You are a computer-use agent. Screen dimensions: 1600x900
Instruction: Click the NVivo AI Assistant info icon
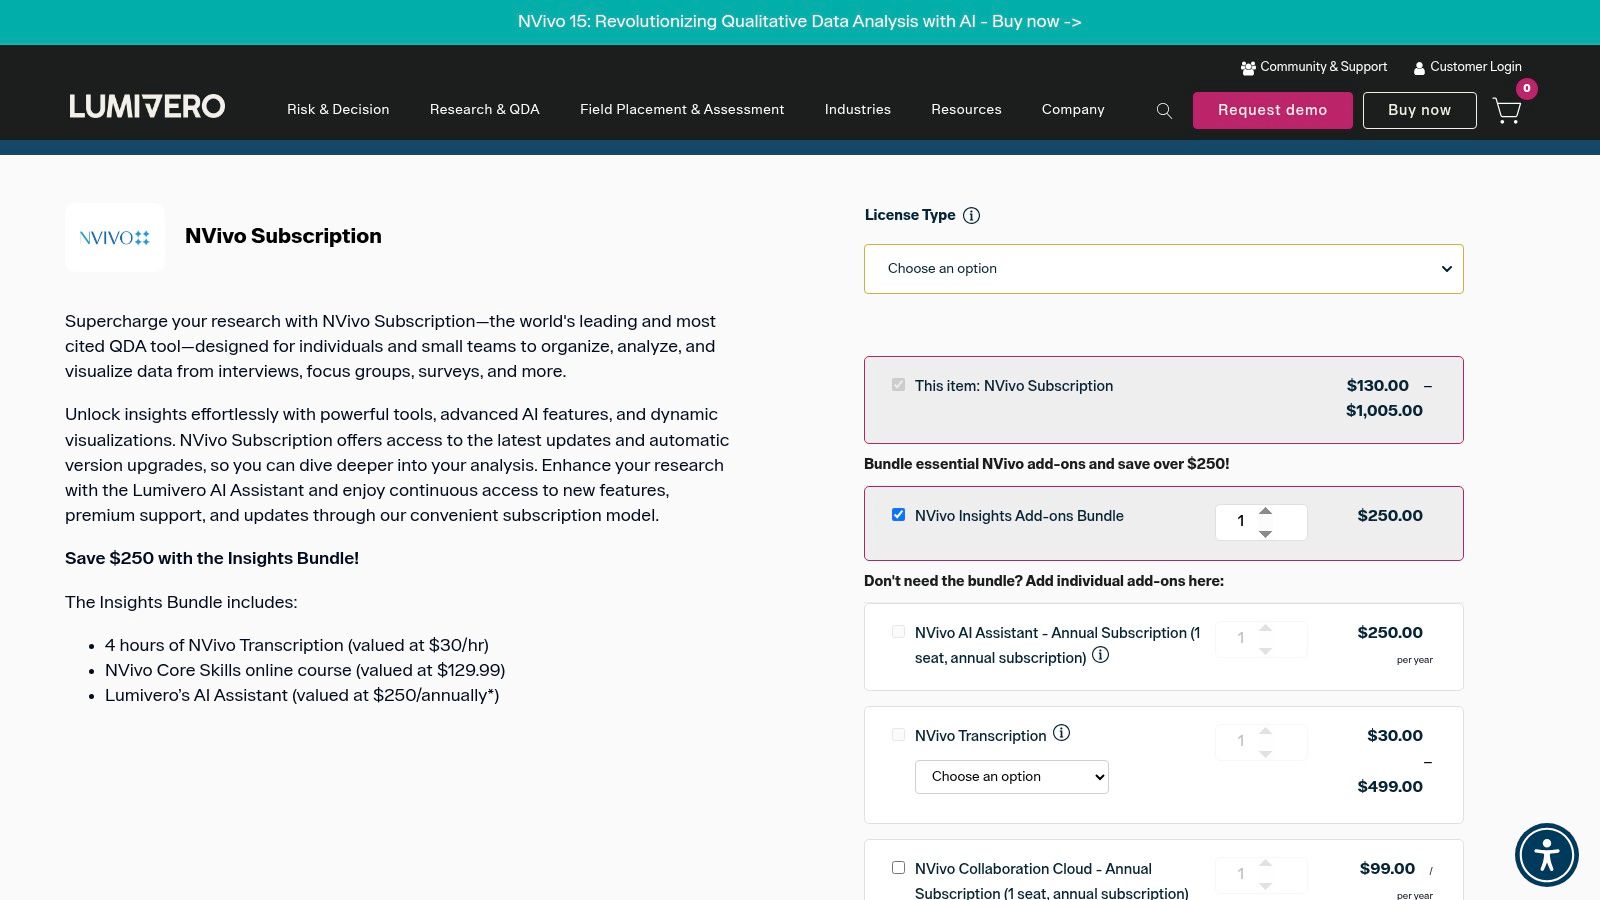tap(1101, 655)
